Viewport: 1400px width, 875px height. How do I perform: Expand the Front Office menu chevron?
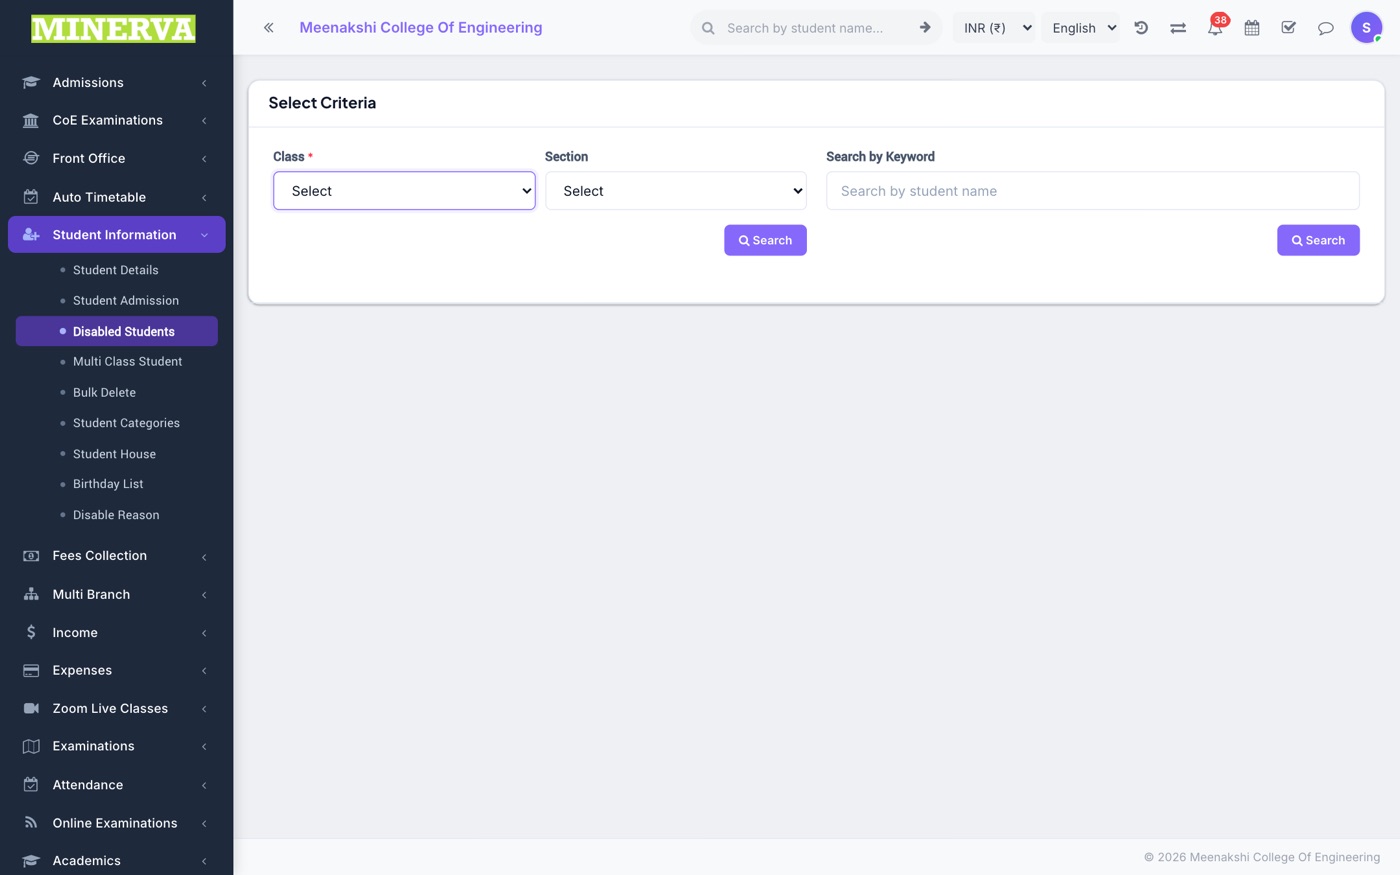tap(204, 159)
